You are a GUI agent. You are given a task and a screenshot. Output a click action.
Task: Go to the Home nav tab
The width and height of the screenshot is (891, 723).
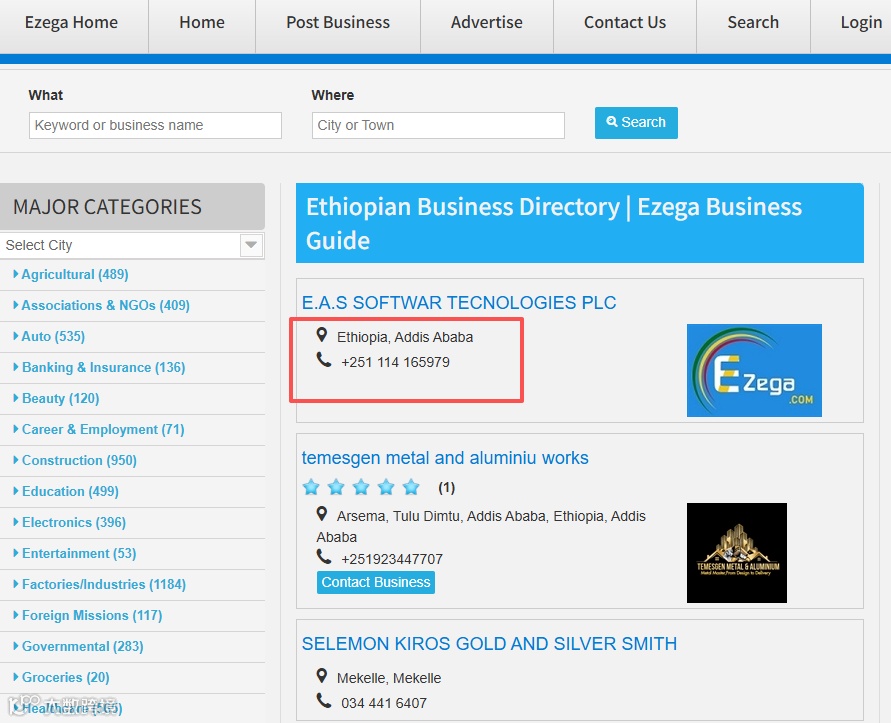coord(202,23)
